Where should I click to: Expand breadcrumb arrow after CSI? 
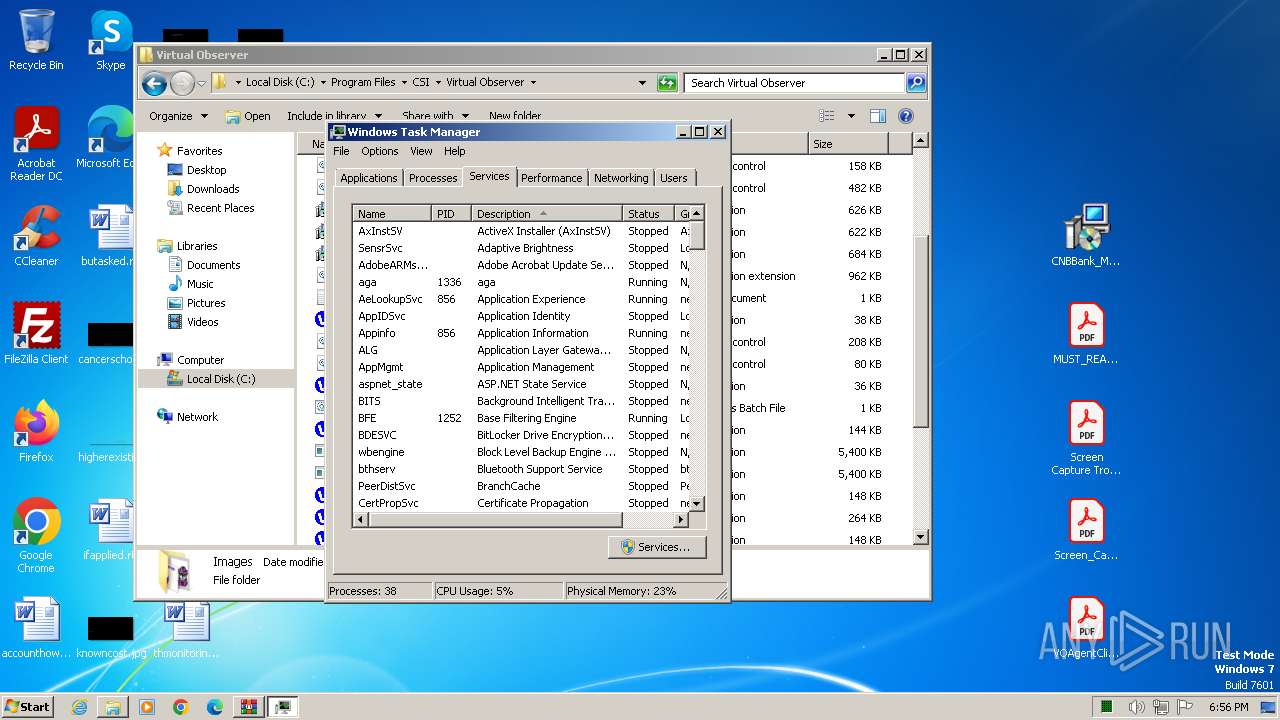pos(438,83)
